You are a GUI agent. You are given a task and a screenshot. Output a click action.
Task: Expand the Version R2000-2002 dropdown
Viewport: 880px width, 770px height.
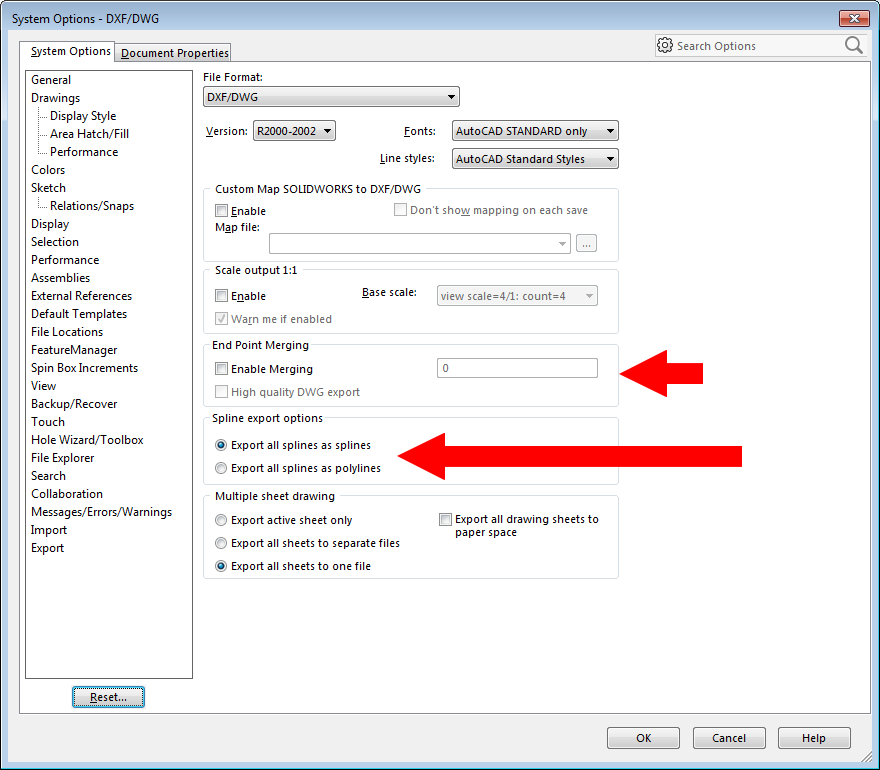[293, 131]
